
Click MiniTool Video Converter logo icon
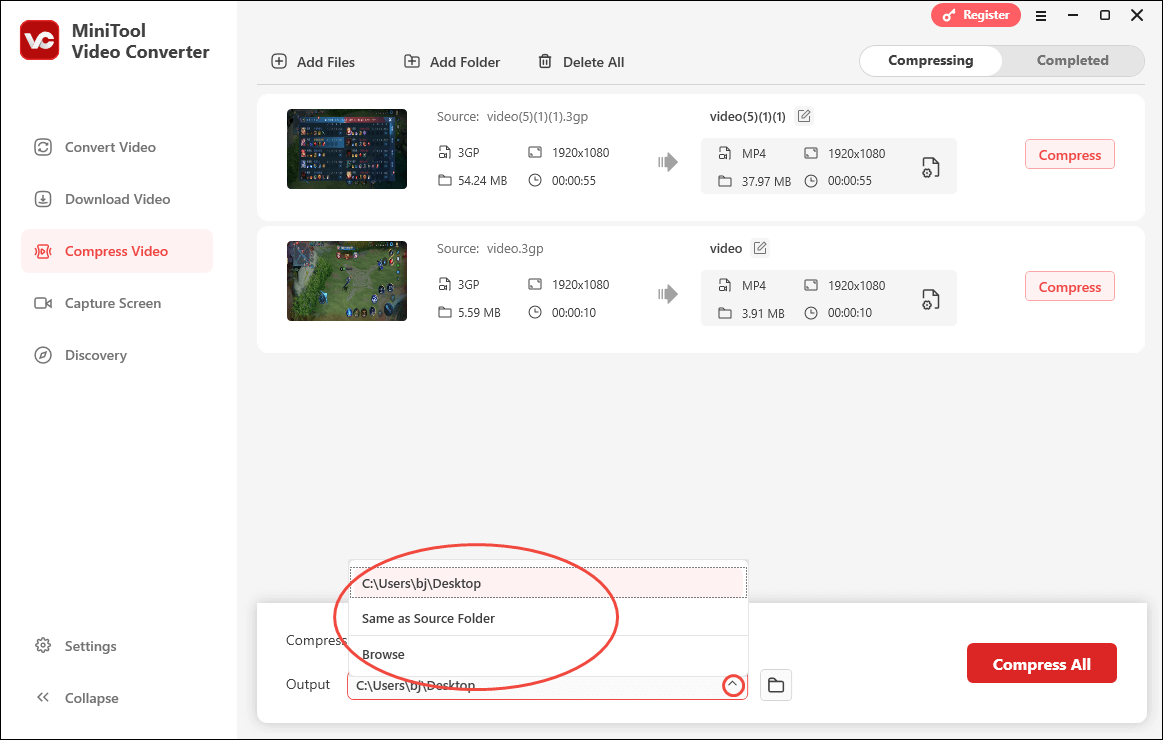[x=39, y=41]
